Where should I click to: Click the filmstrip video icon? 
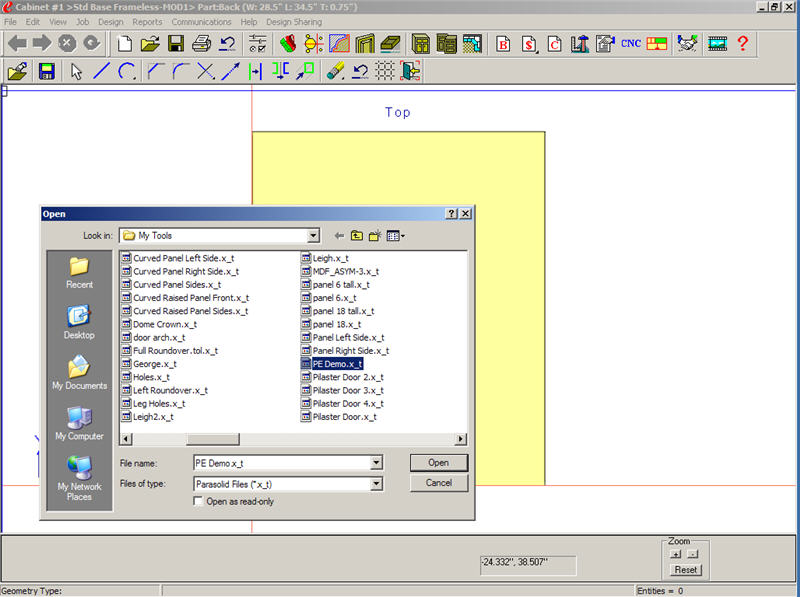(x=717, y=44)
